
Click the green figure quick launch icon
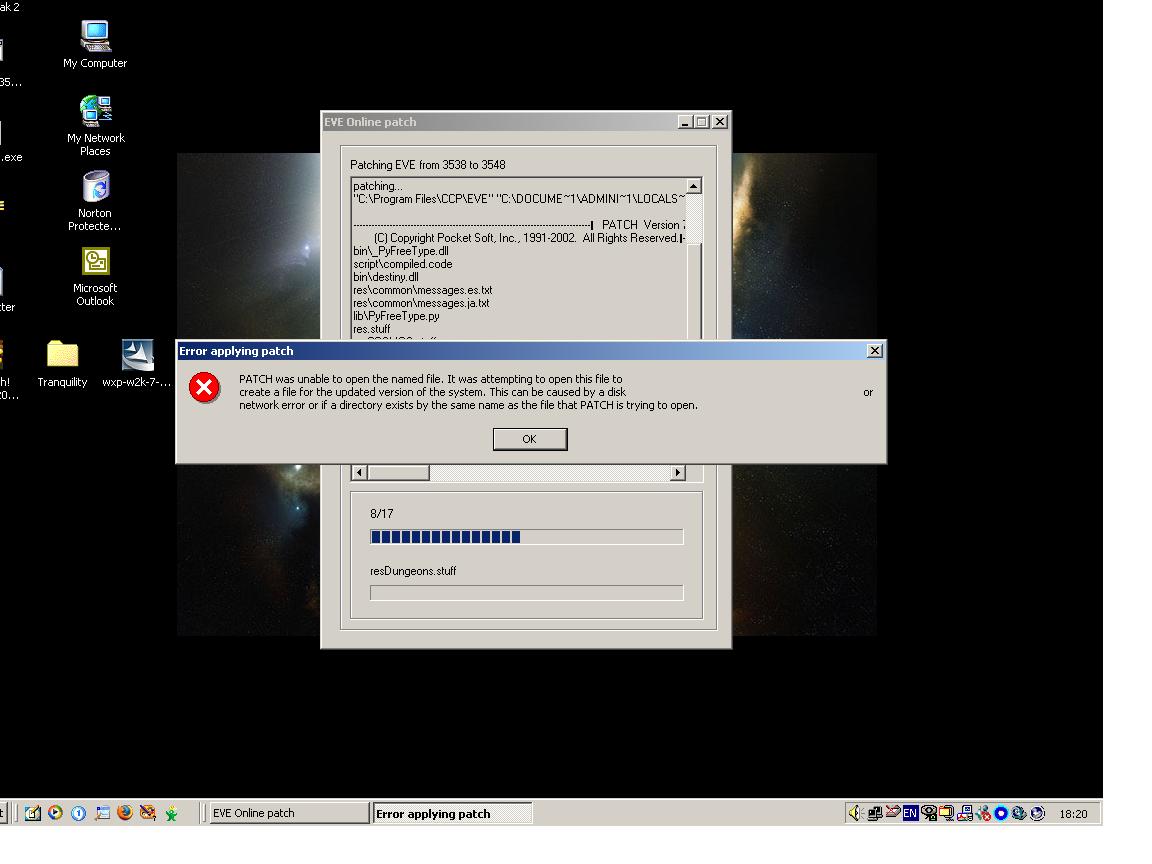(171, 813)
